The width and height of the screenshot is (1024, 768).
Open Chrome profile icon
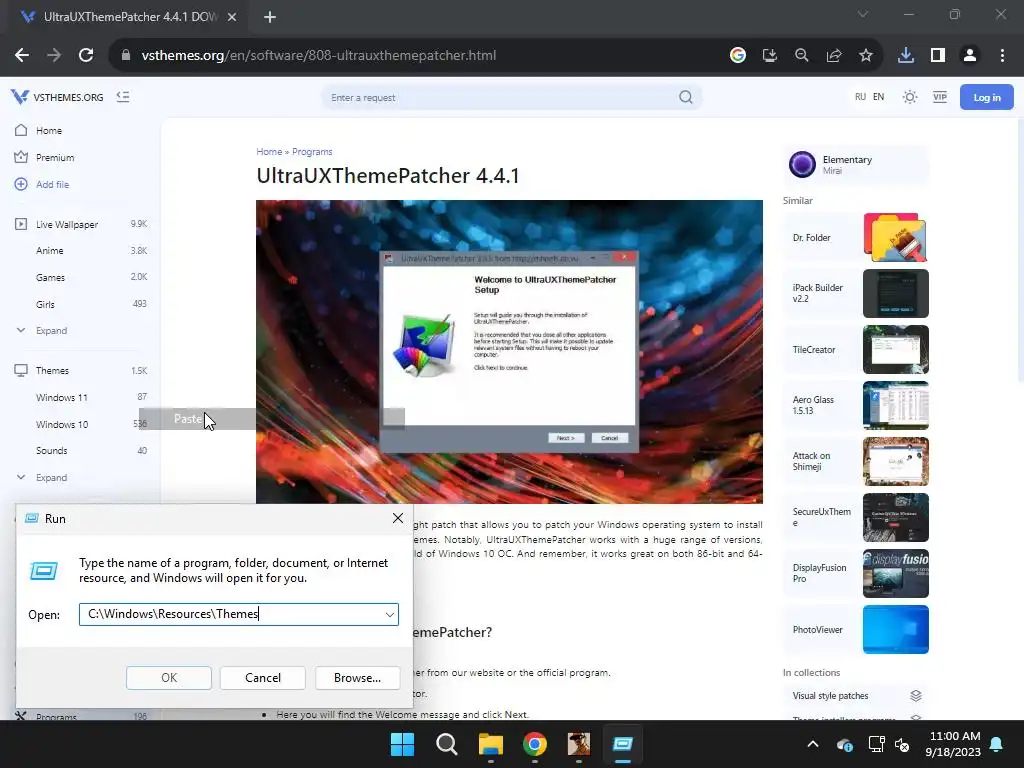pyautogui.click(x=970, y=56)
